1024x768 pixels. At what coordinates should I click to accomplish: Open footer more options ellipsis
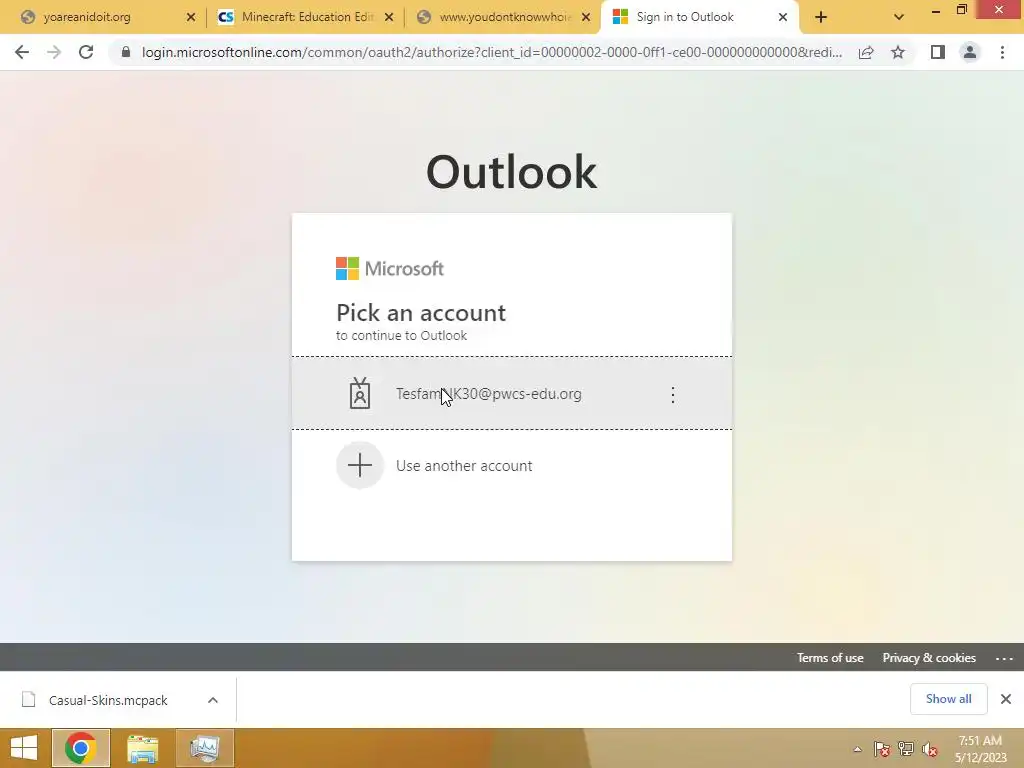click(x=1004, y=658)
